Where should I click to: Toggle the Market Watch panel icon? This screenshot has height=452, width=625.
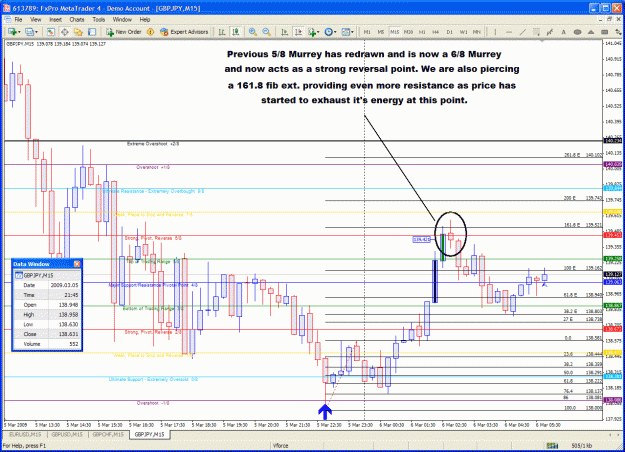(x=51, y=32)
